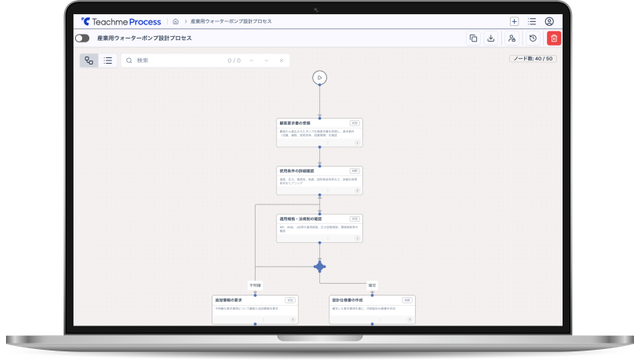Open the list menu icon in top bar

click(532, 21)
